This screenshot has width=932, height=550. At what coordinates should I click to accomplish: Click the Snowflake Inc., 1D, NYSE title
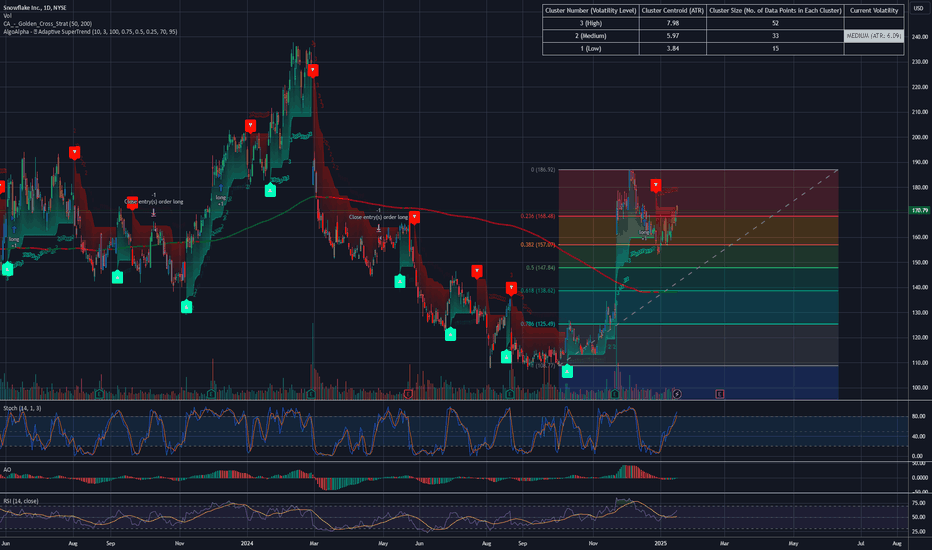pyautogui.click(x=35, y=8)
